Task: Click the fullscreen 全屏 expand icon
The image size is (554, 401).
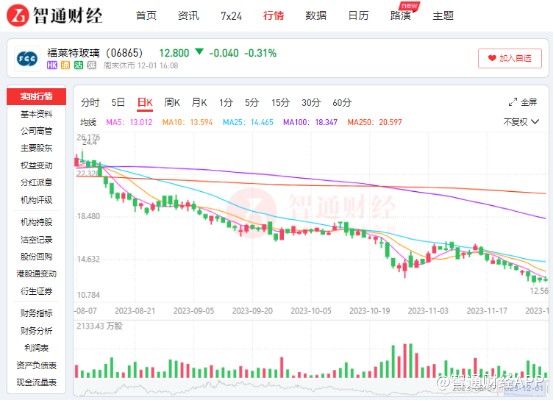Action: [513, 102]
